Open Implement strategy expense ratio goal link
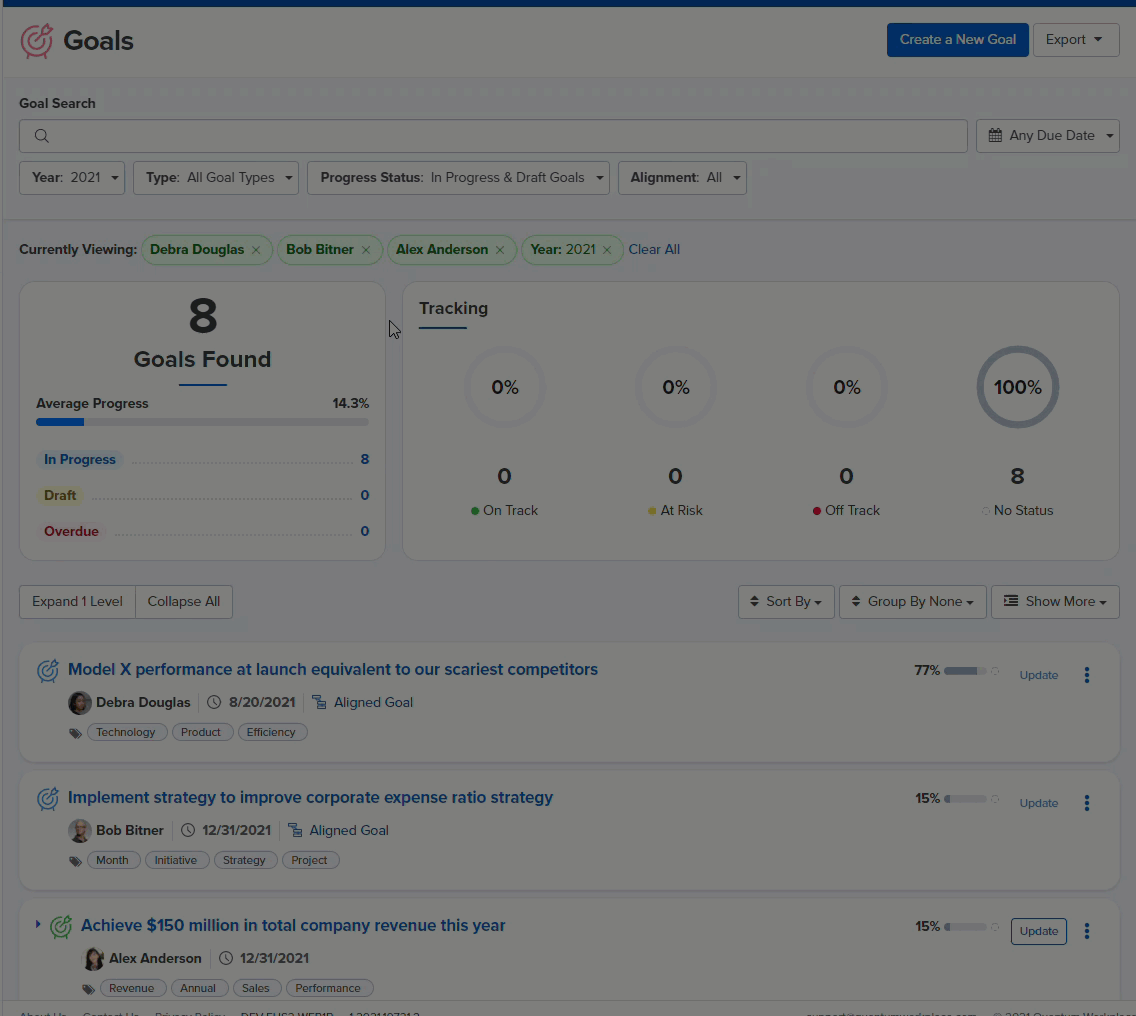 (310, 797)
